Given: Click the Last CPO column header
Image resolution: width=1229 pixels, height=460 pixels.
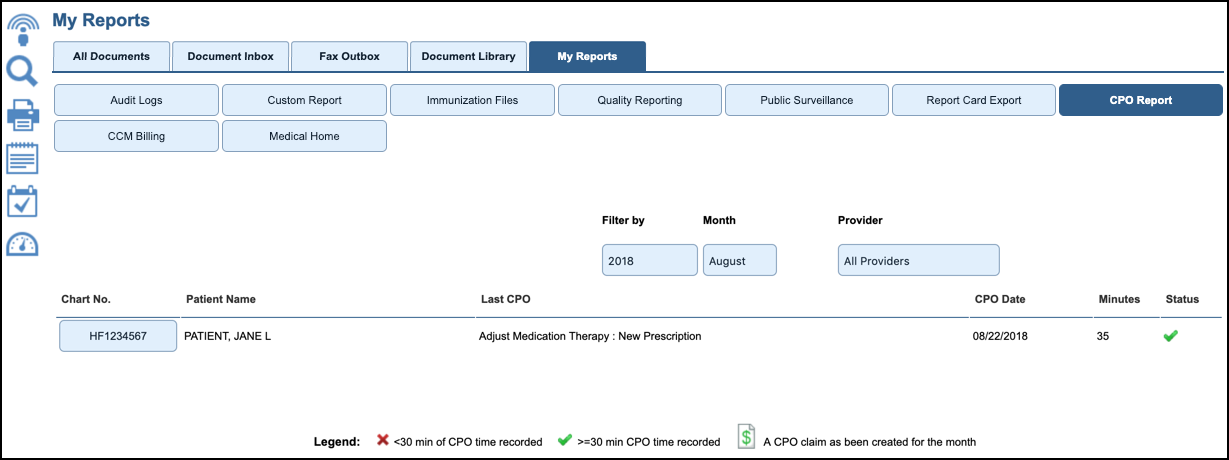Looking at the screenshot, I should (504, 299).
